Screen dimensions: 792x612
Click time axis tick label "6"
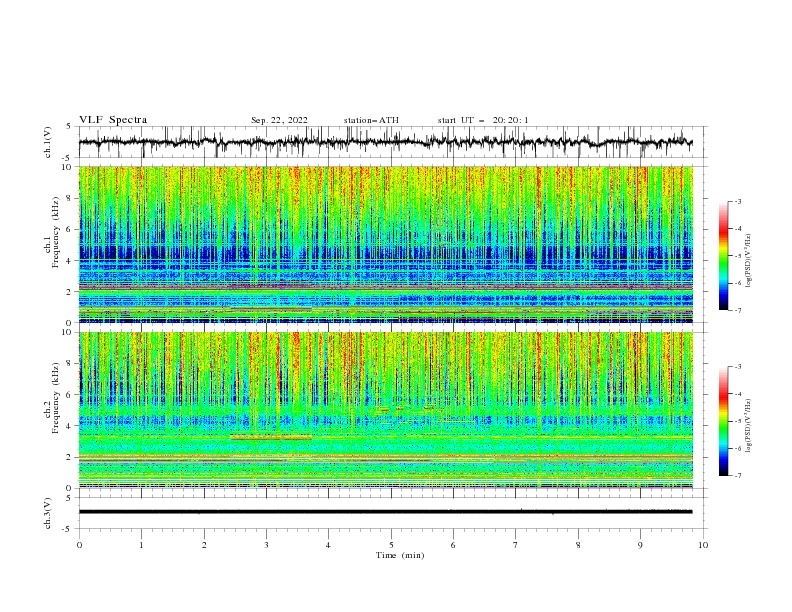pos(453,545)
